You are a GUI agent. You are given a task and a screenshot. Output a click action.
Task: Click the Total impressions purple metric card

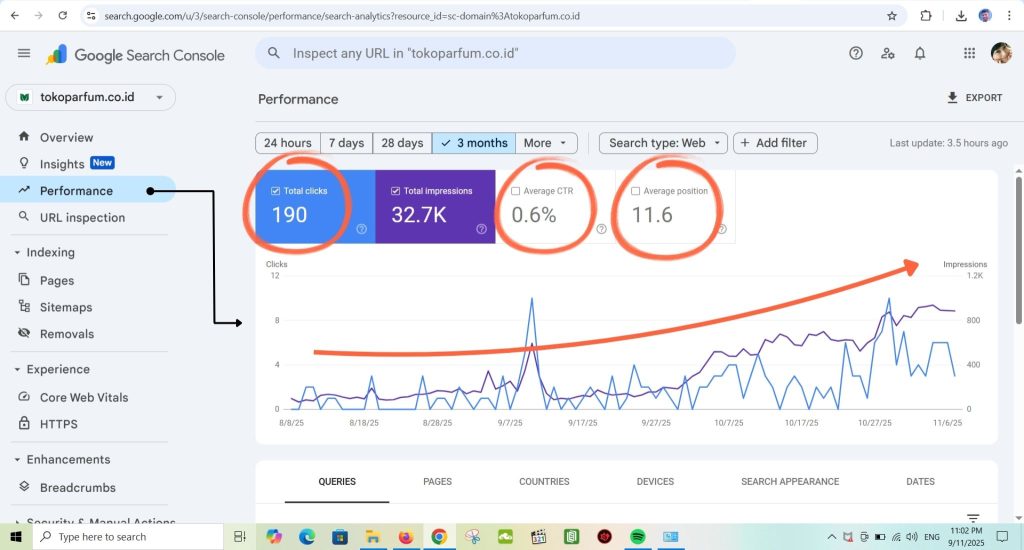click(435, 207)
